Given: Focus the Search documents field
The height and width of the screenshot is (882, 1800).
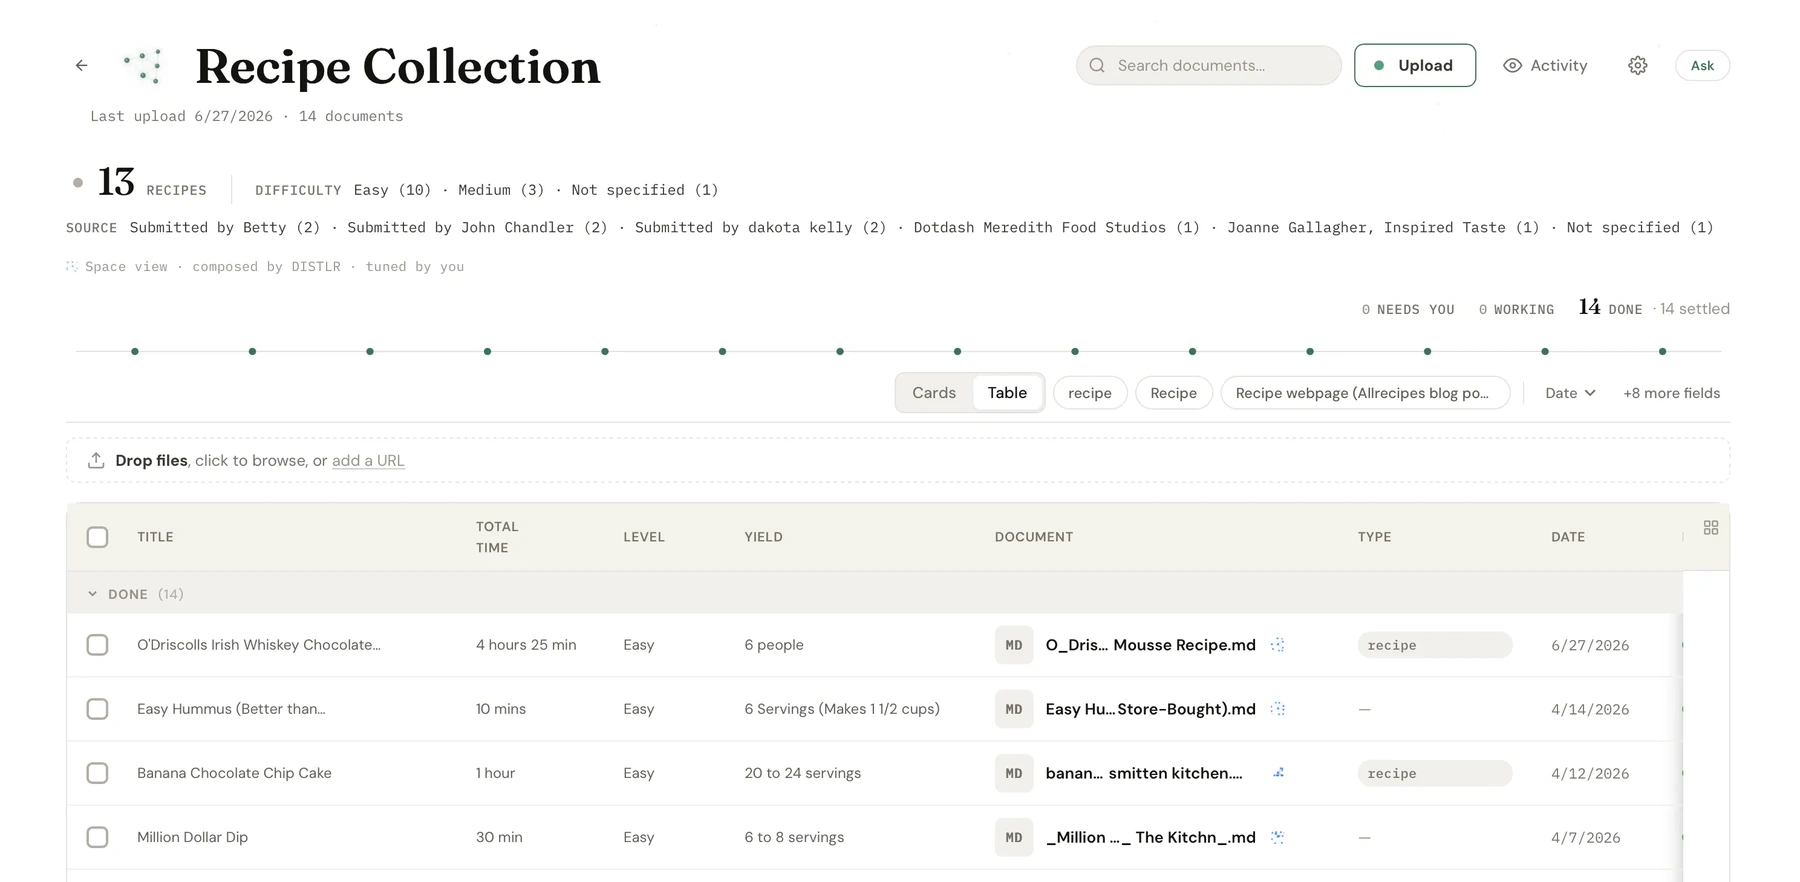Looking at the screenshot, I should click(1208, 66).
